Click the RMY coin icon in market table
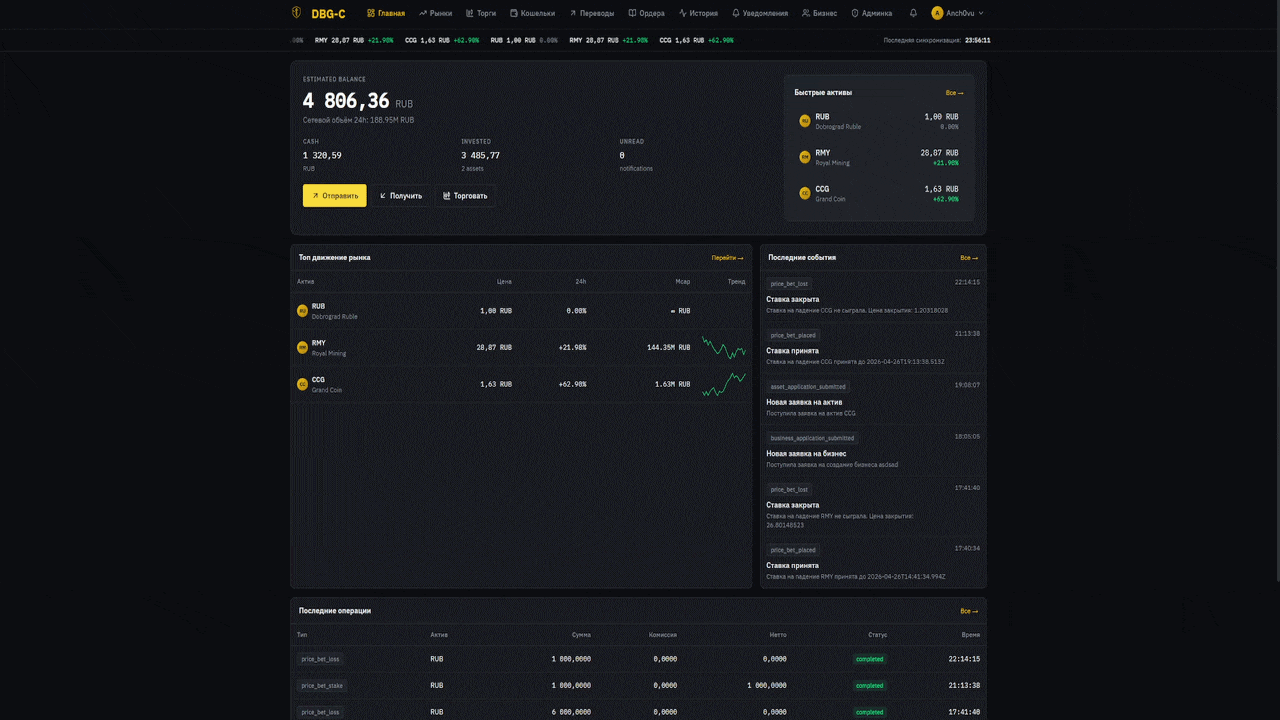 tap(303, 347)
